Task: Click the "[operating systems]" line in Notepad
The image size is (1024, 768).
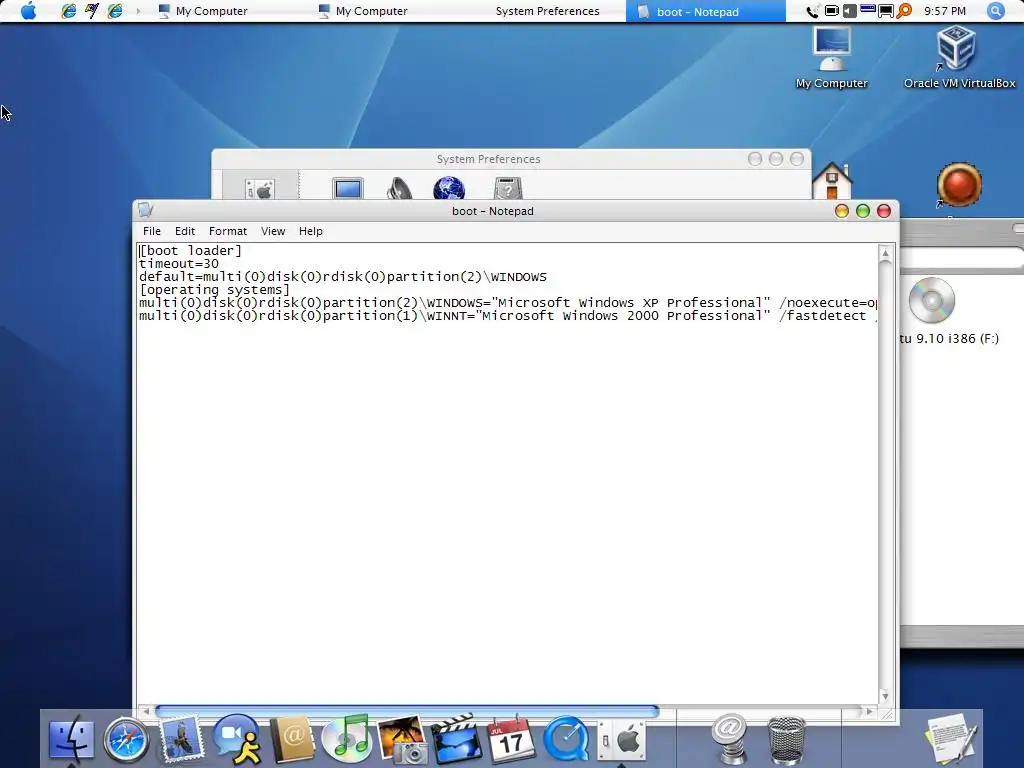Action: tap(214, 290)
